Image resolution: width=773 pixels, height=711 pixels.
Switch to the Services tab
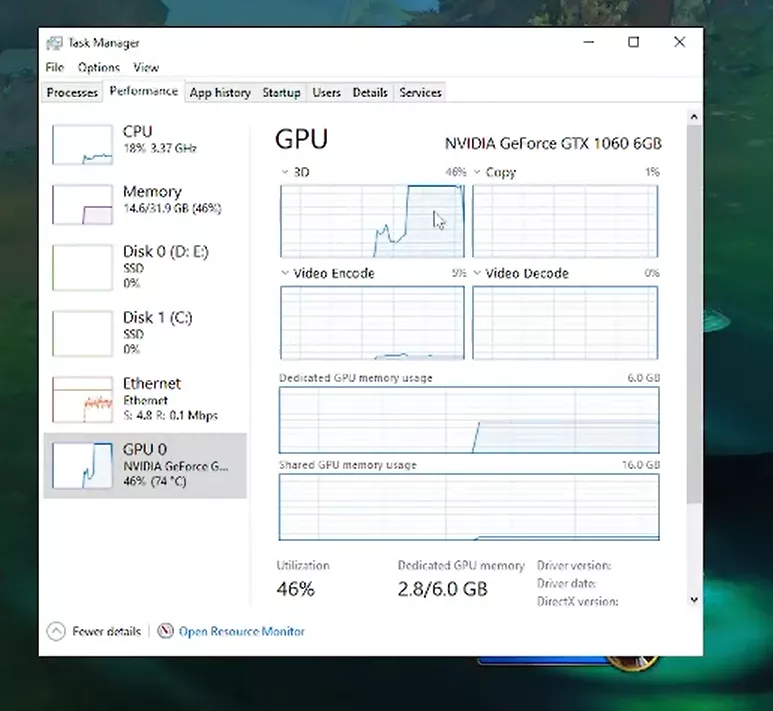(x=421, y=93)
